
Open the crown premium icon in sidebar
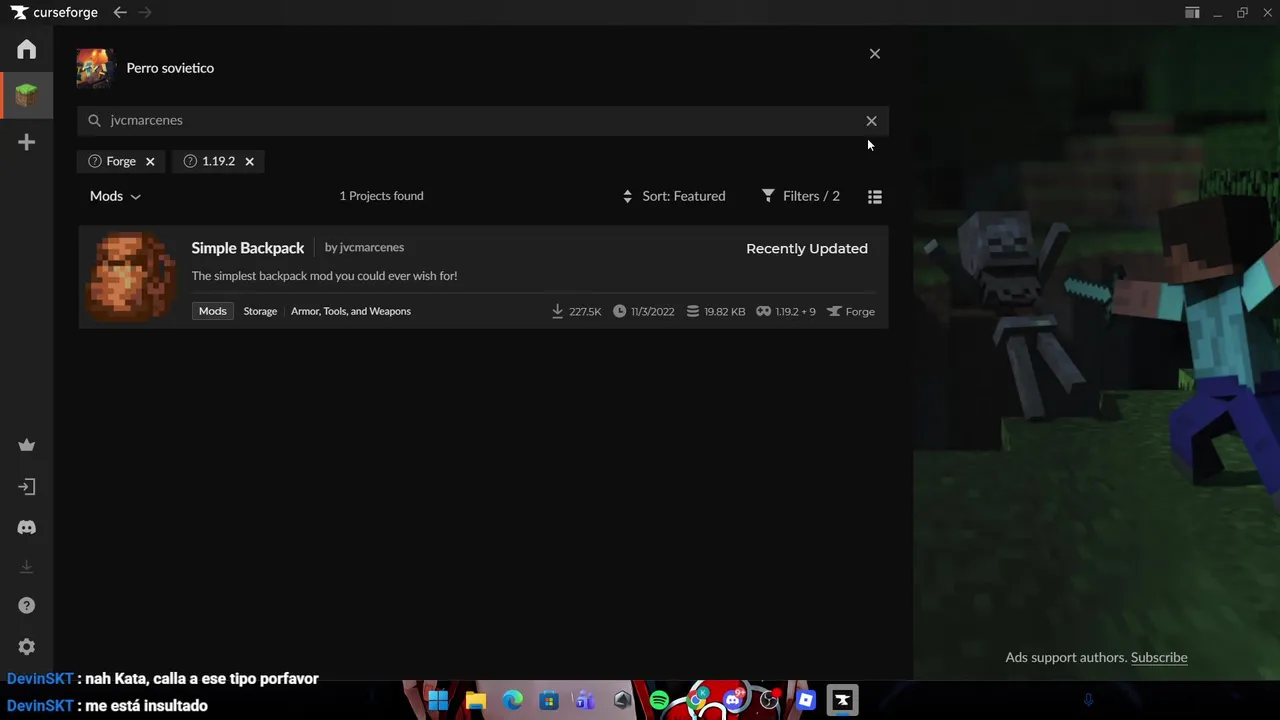(x=27, y=446)
